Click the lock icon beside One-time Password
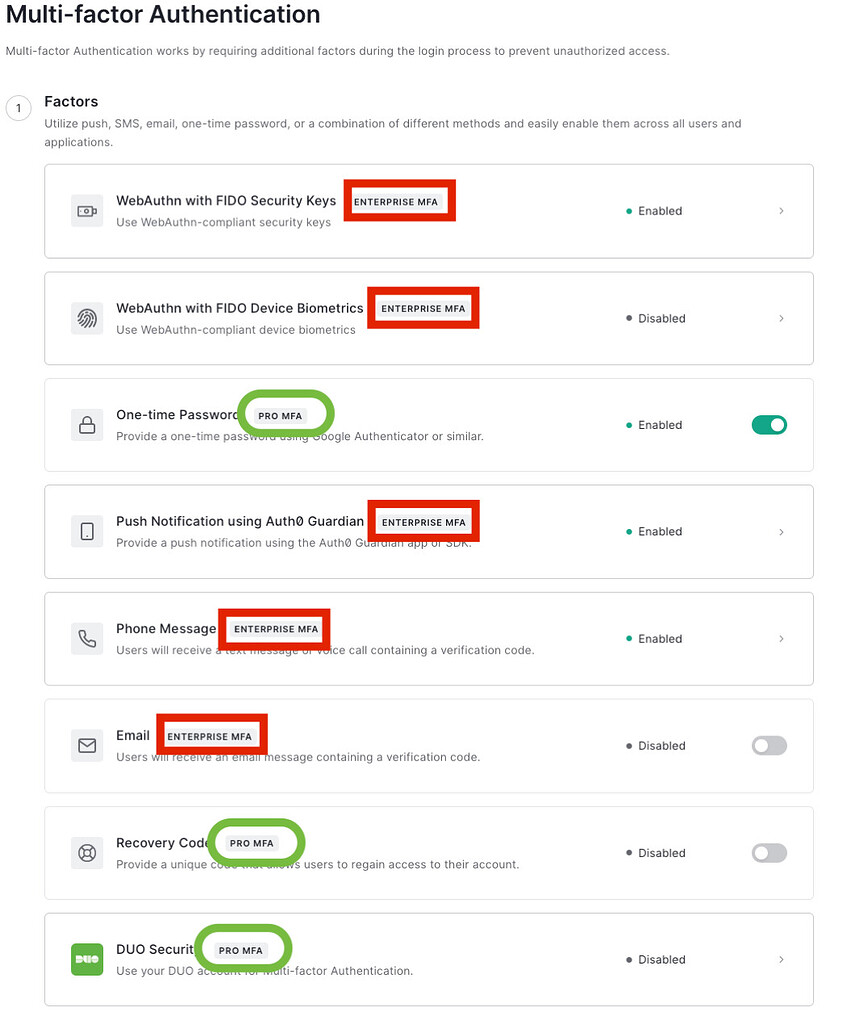Image resolution: width=850 pixels, height=1024 pixels. point(87,425)
